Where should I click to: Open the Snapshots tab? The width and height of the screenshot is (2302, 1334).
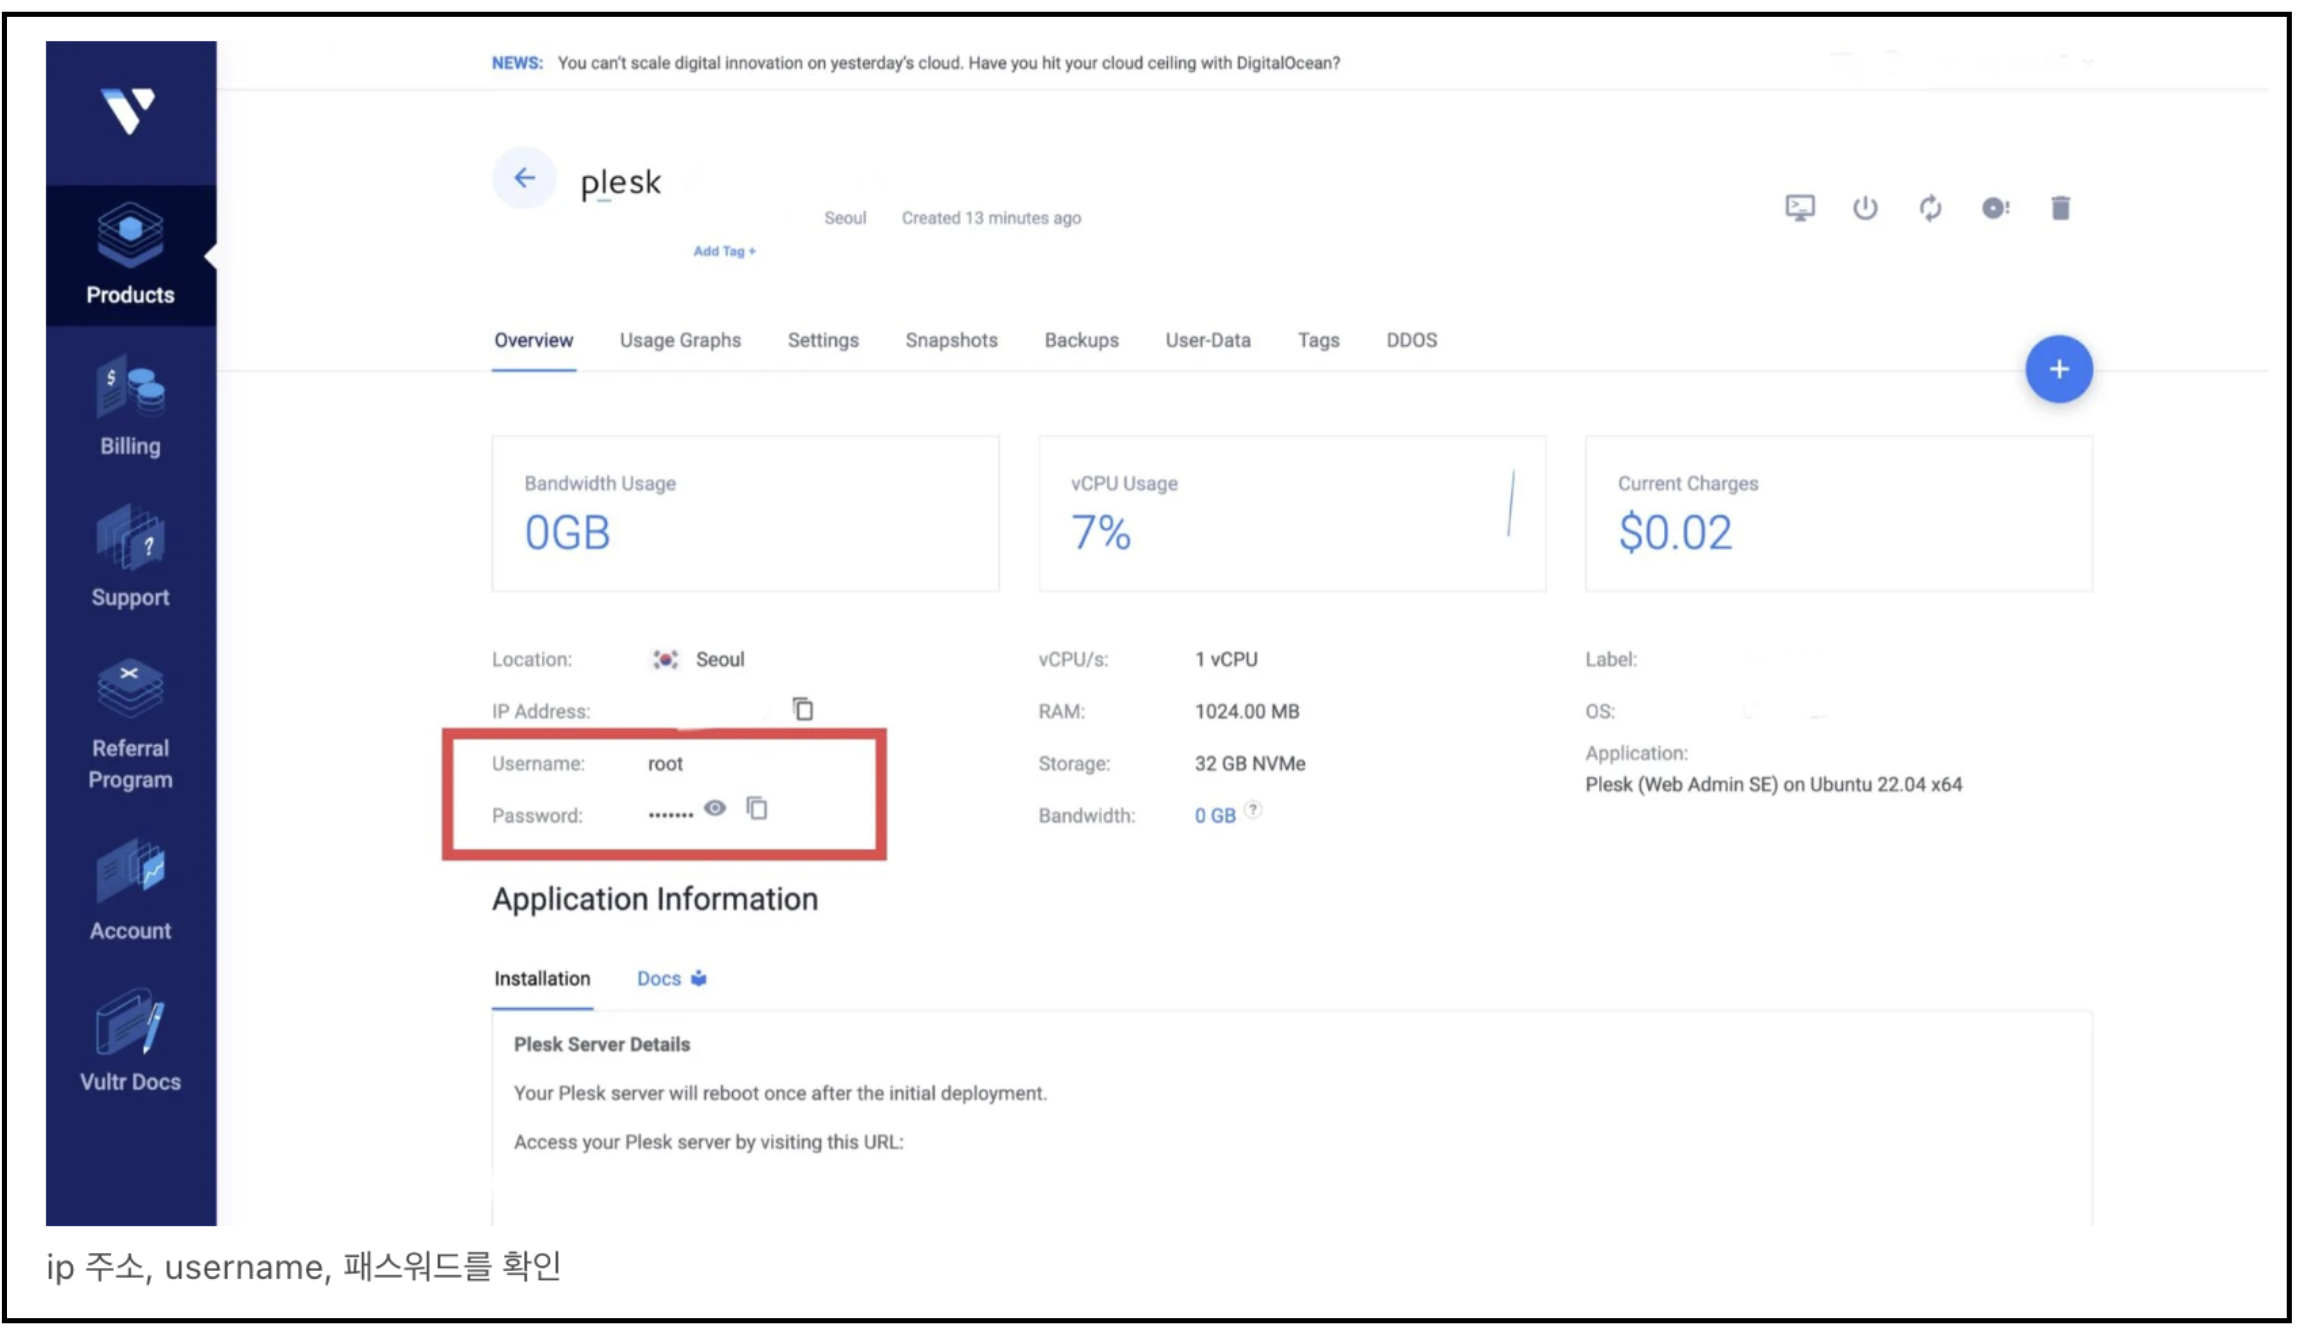(x=951, y=340)
